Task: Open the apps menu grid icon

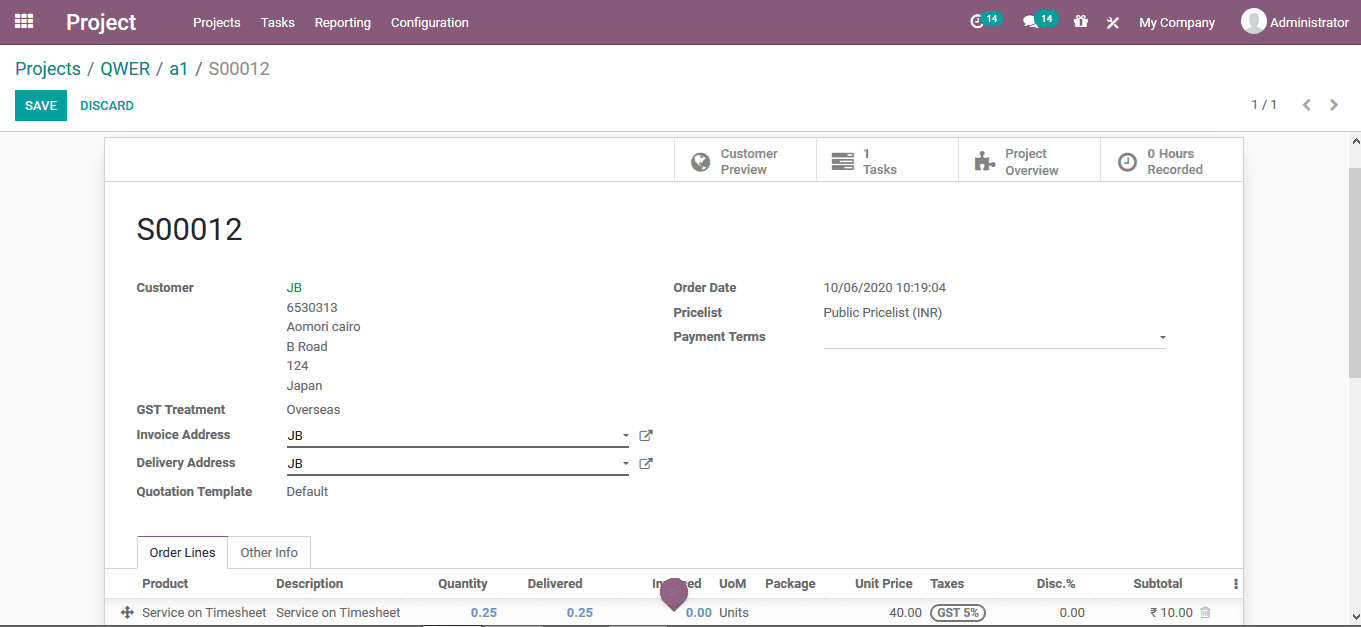Action: pos(23,21)
